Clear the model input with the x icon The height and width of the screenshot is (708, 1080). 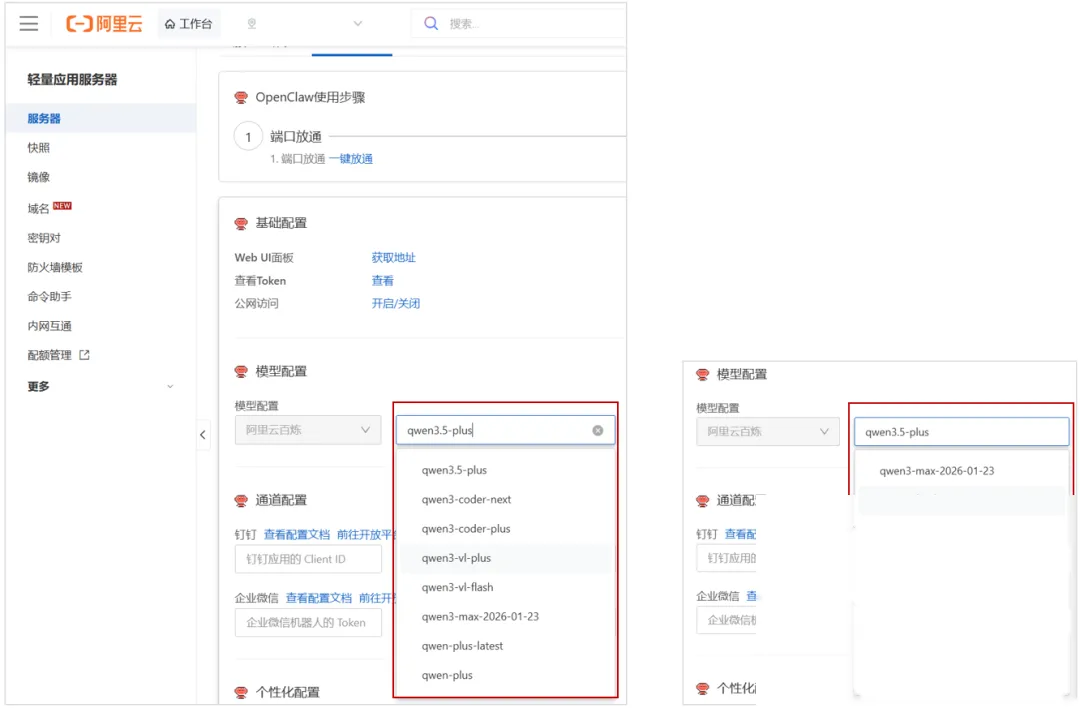598,430
